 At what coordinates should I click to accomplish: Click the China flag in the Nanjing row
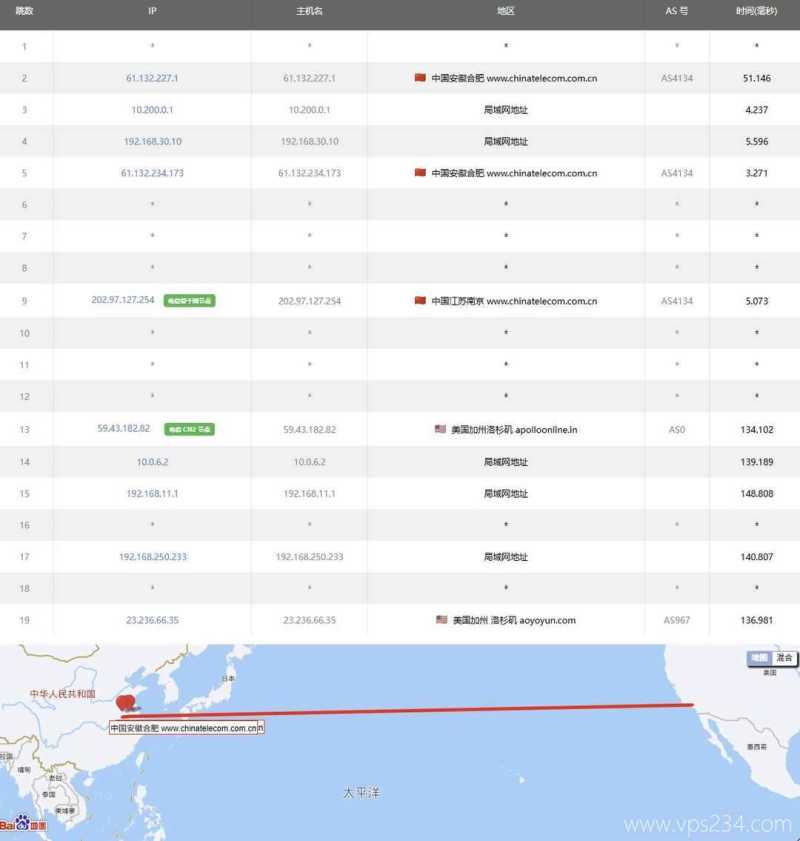(x=420, y=301)
